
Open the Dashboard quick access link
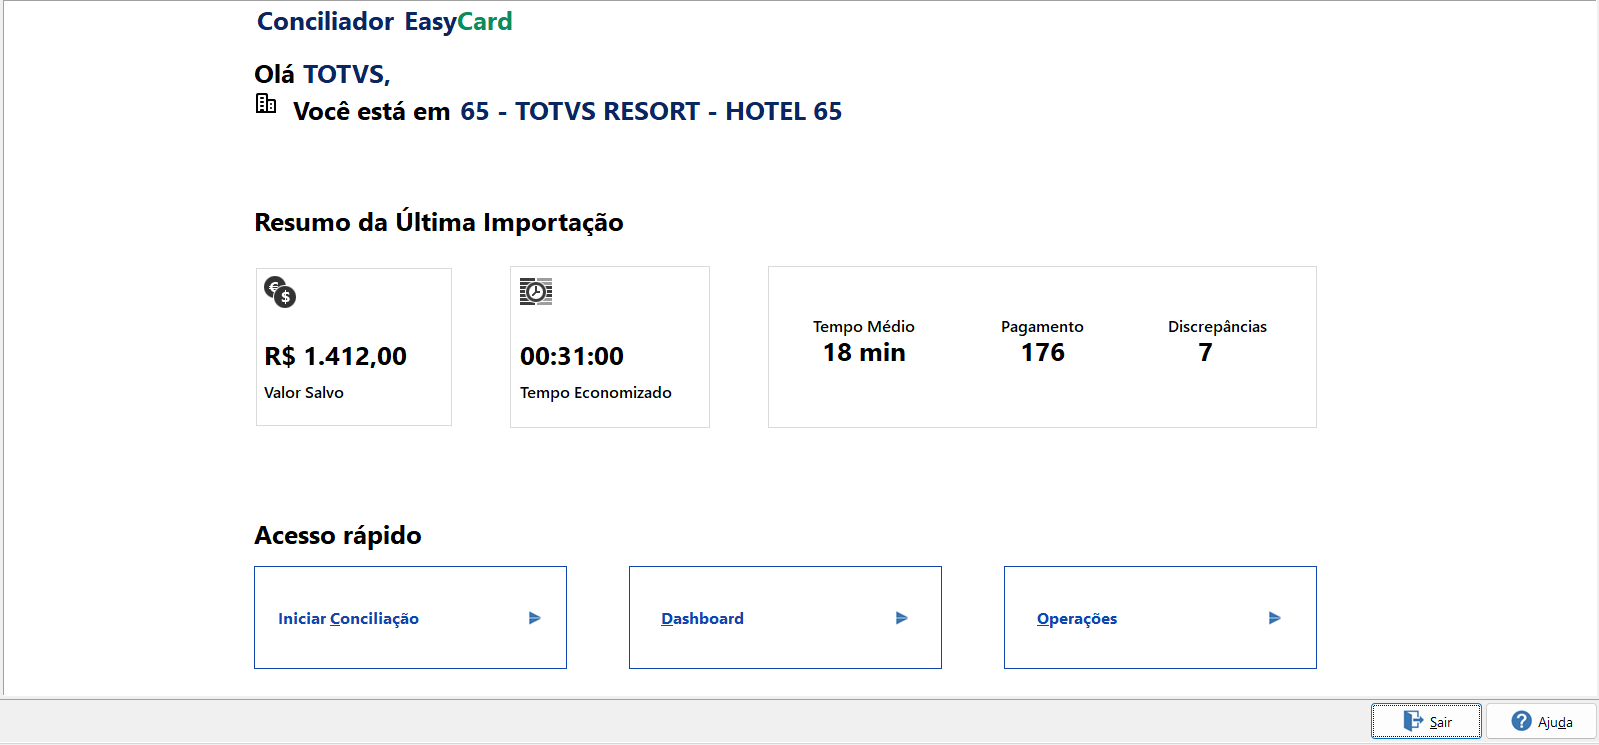coord(703,619)
